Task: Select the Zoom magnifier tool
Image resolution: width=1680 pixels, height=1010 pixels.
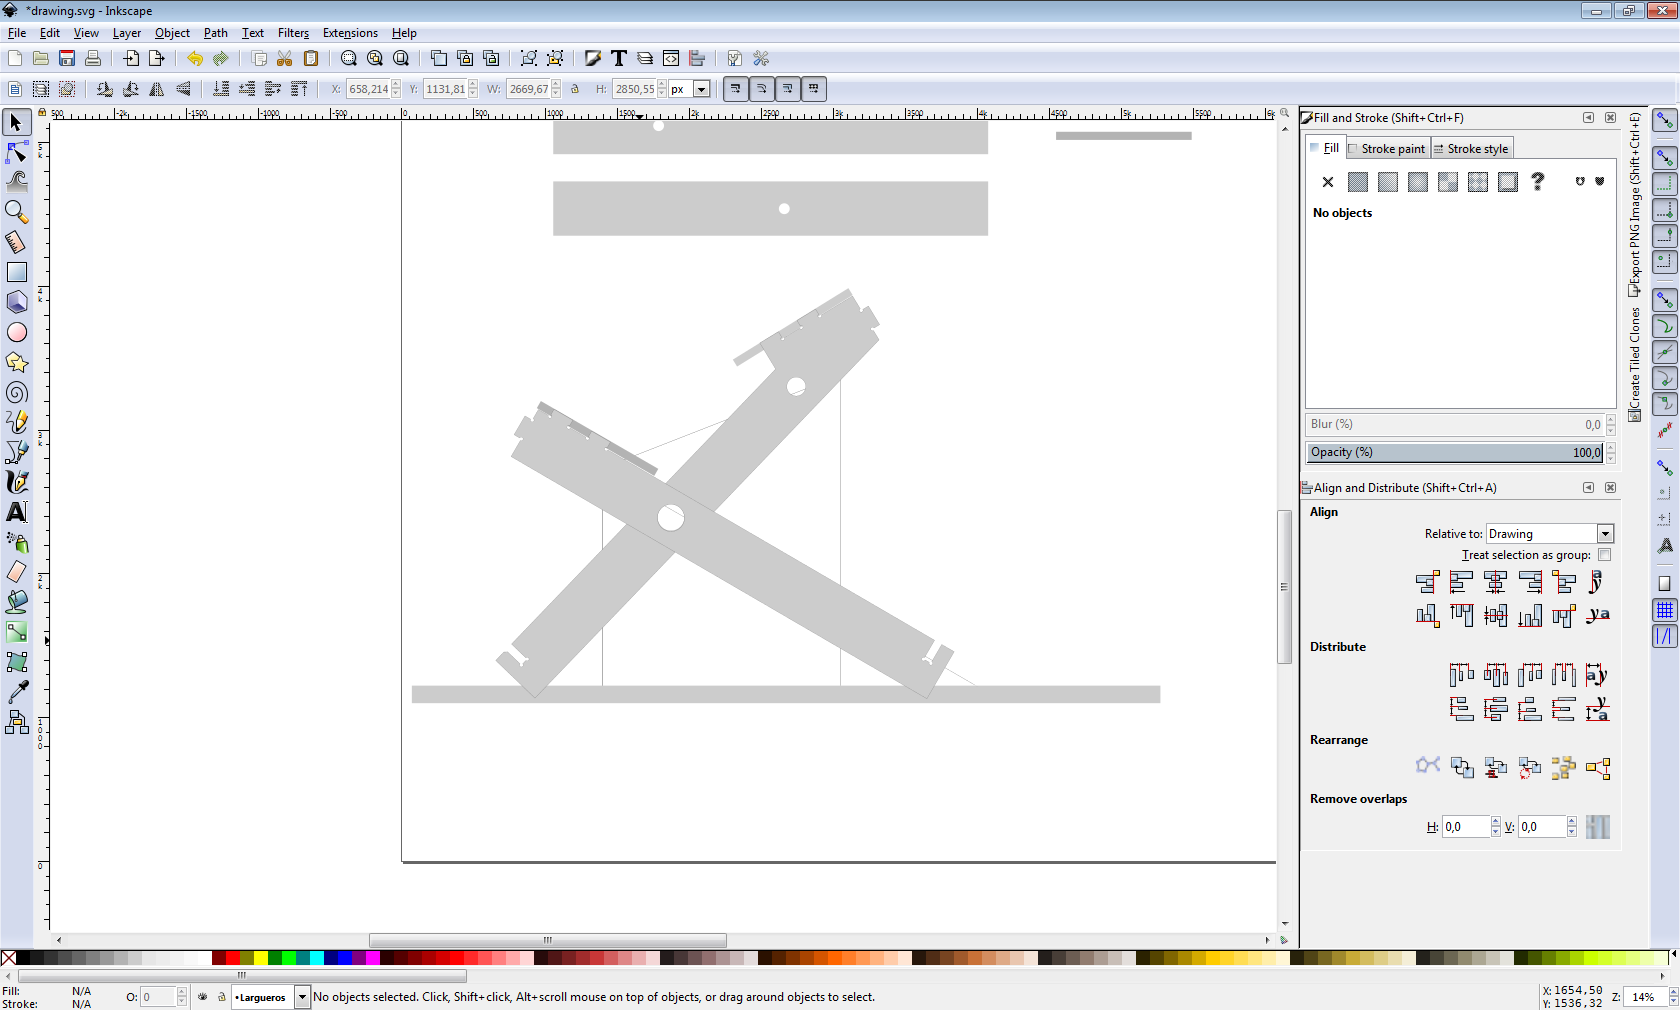Action: 16,212
